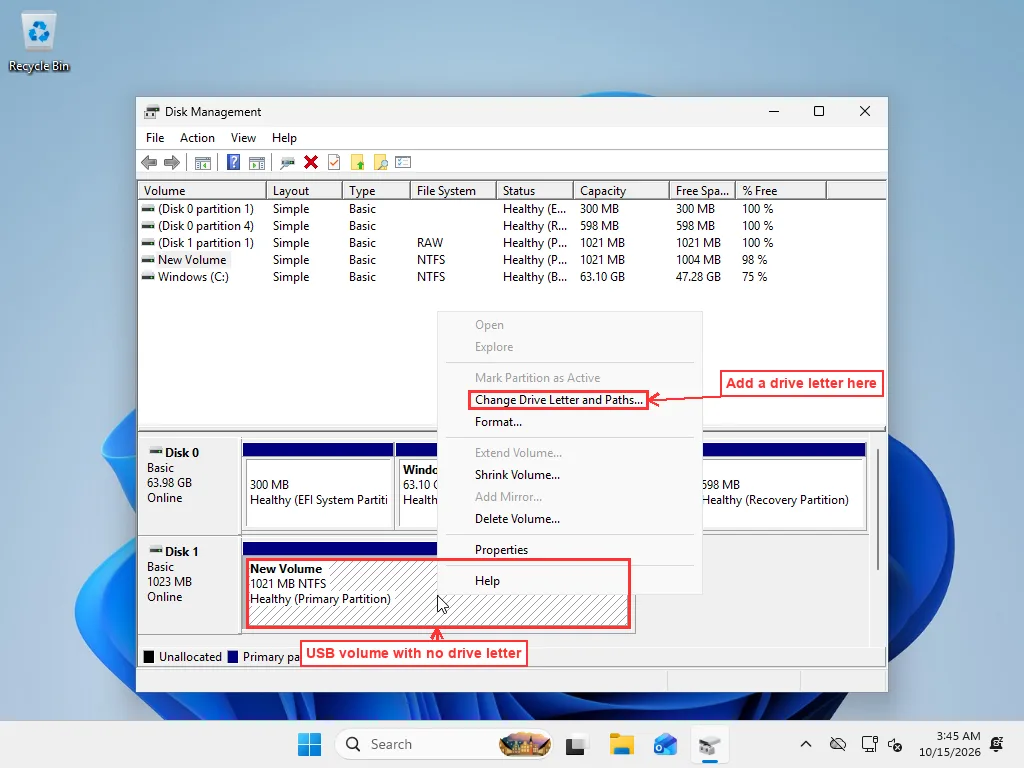Click the Forward arrow toolbar icon

172,163
